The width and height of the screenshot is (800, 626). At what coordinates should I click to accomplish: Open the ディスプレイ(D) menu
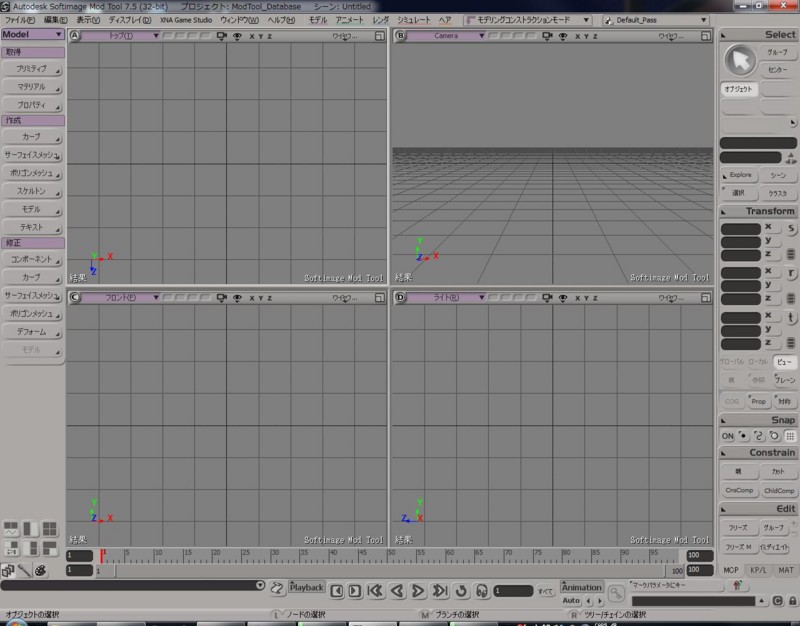(x=130, y=20)
